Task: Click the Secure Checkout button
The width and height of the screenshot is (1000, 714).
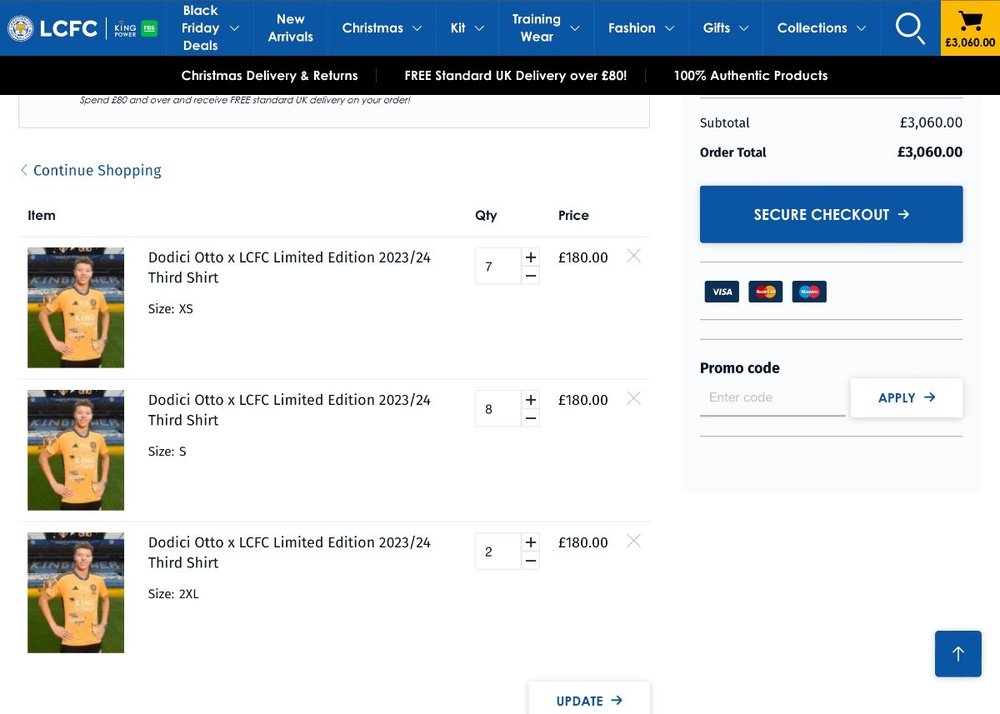Action: 831,214
